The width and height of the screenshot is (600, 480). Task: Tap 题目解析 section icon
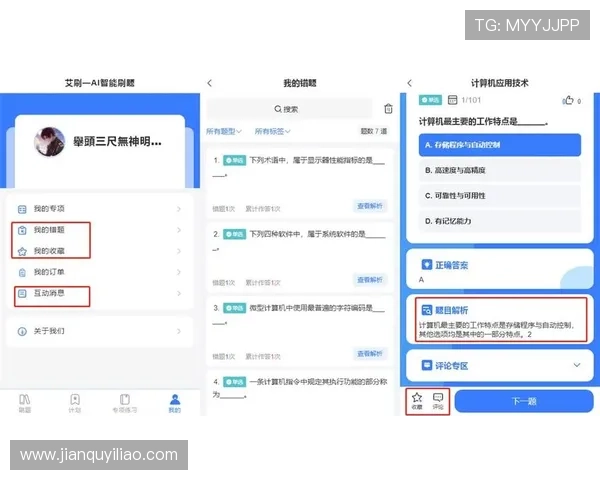(x=426, y=310)
